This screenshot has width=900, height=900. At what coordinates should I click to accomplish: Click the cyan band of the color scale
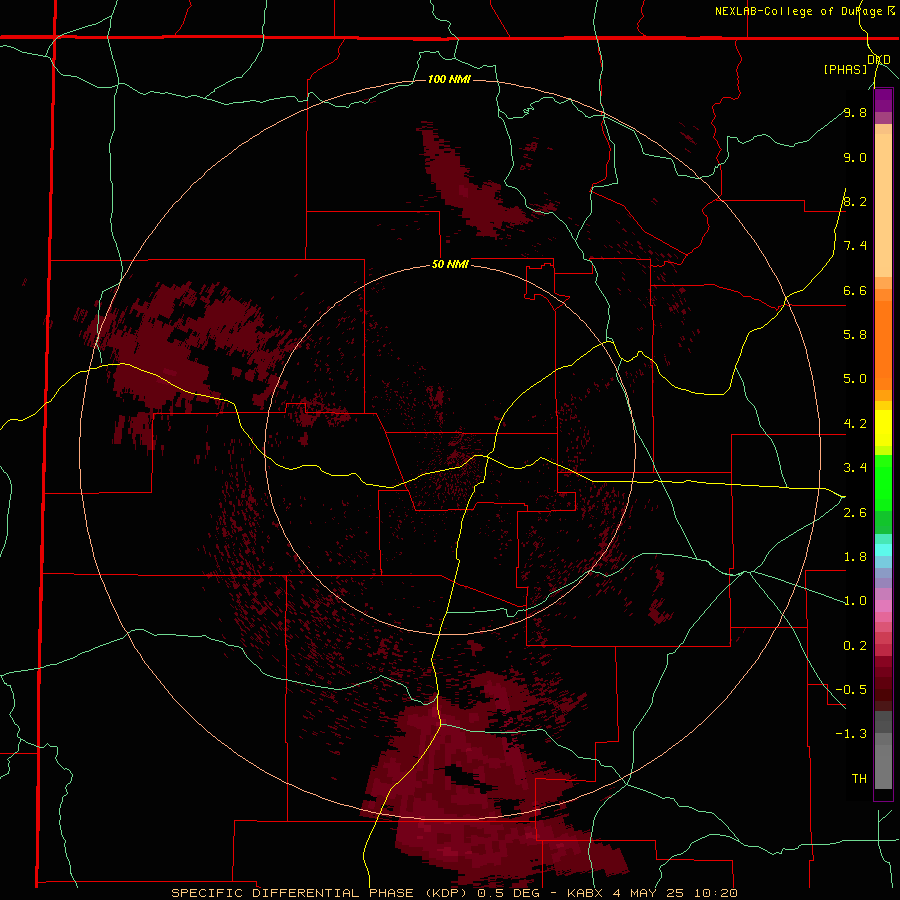click(x=883, y=550)
